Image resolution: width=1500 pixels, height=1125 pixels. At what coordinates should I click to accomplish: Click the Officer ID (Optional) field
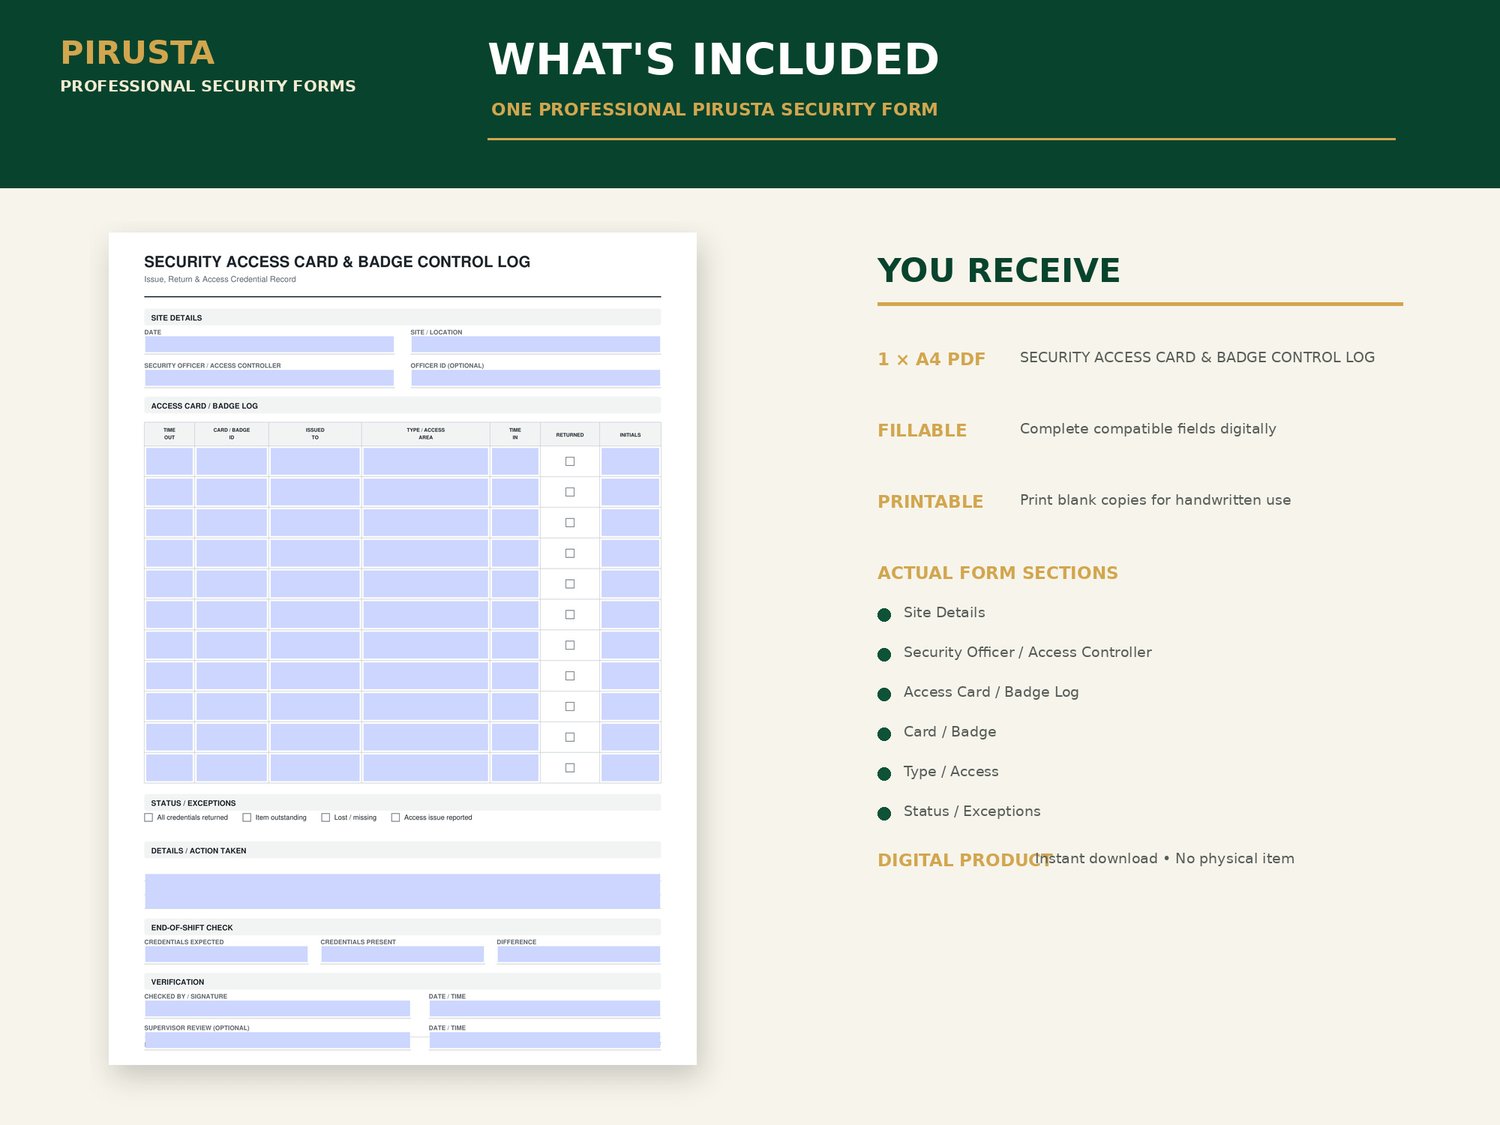point(535,378)
